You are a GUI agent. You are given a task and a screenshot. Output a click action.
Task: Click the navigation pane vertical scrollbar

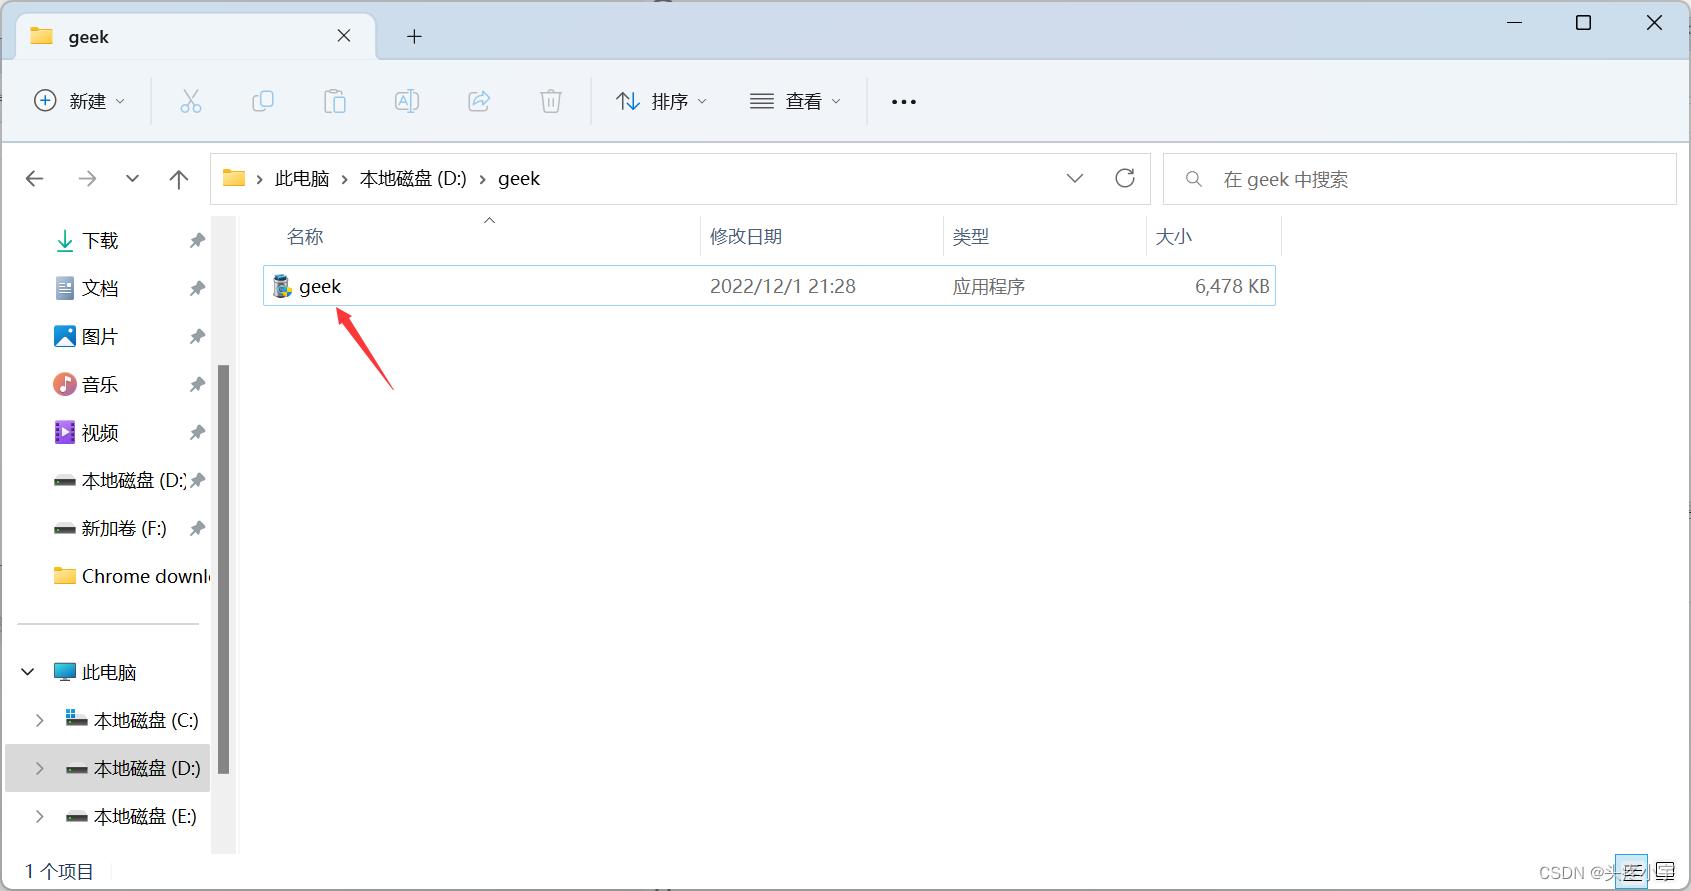tap(224, 569)
